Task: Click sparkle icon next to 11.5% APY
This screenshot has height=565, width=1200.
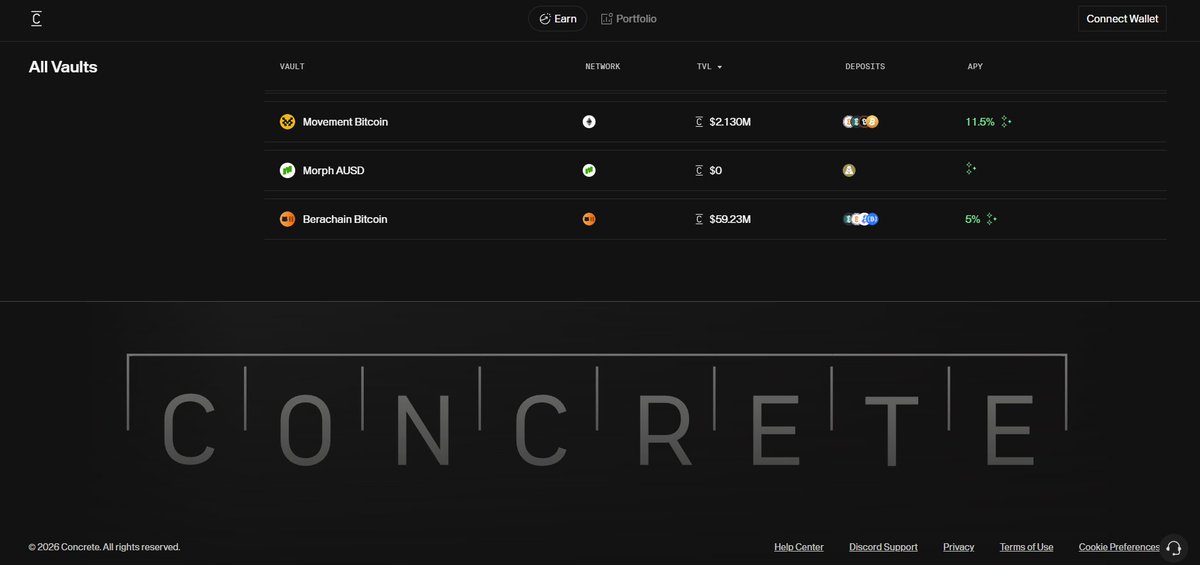Action: pos(1006,122)
